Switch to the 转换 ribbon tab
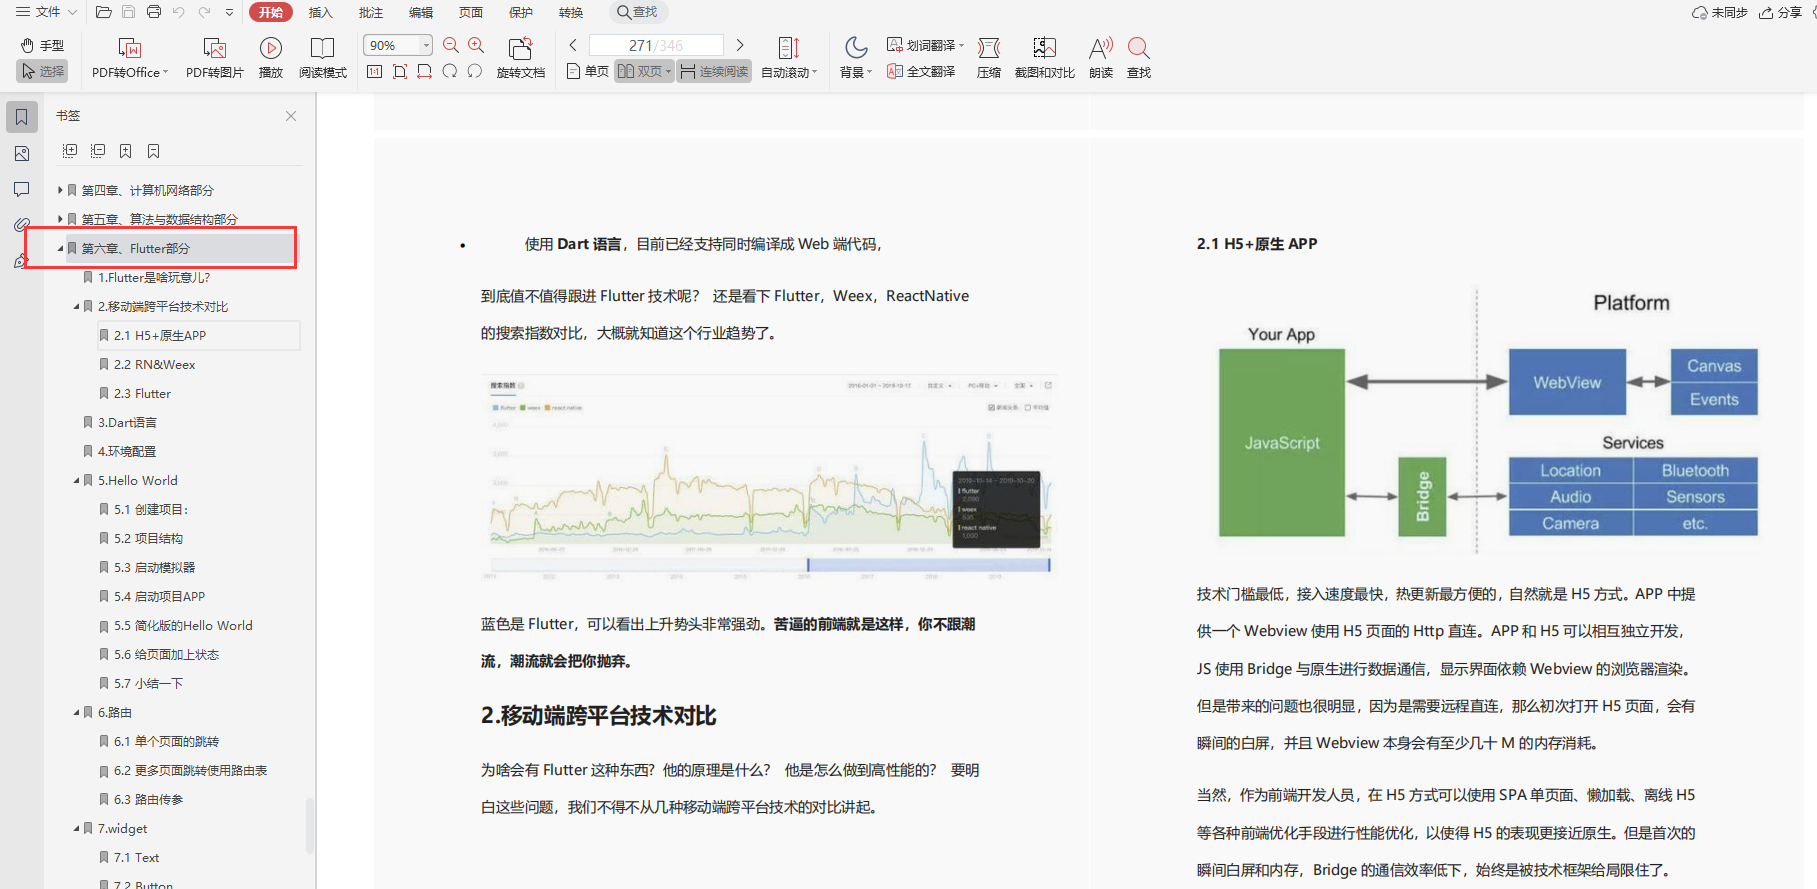Image resolution: width=1817 pixels, height=889 pixels. [570, 12]
